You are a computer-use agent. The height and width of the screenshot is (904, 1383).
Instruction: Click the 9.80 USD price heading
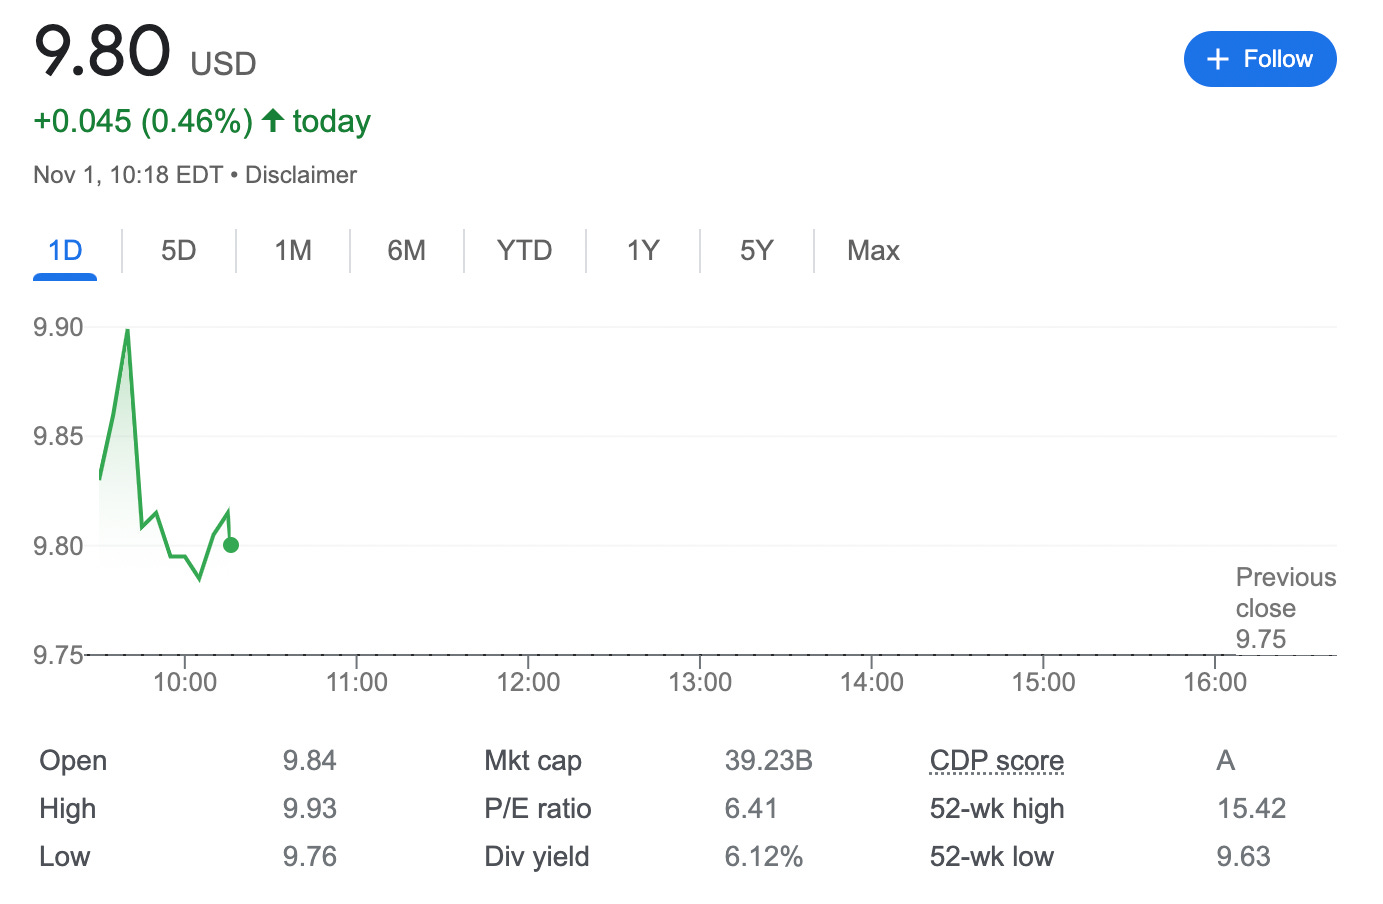pyautogui.click(x=145, y=52)
